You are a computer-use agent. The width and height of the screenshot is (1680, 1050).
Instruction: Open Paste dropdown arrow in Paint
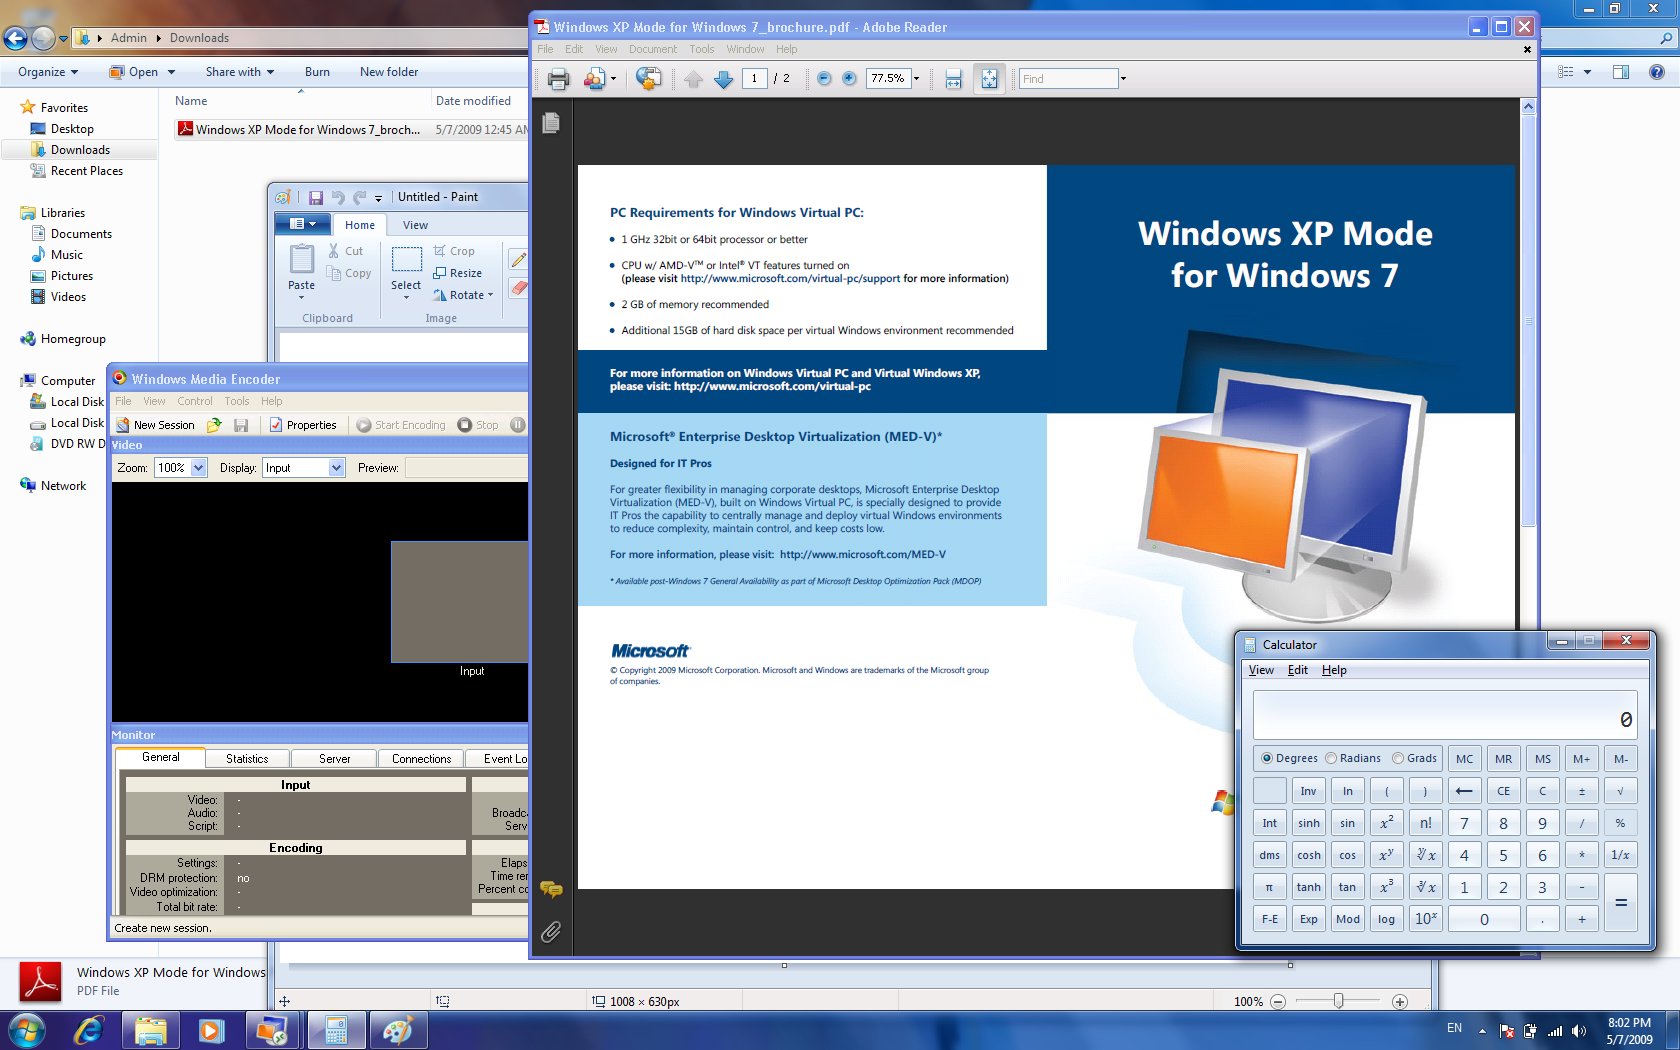pyautogui.click(x=301, y=296)
